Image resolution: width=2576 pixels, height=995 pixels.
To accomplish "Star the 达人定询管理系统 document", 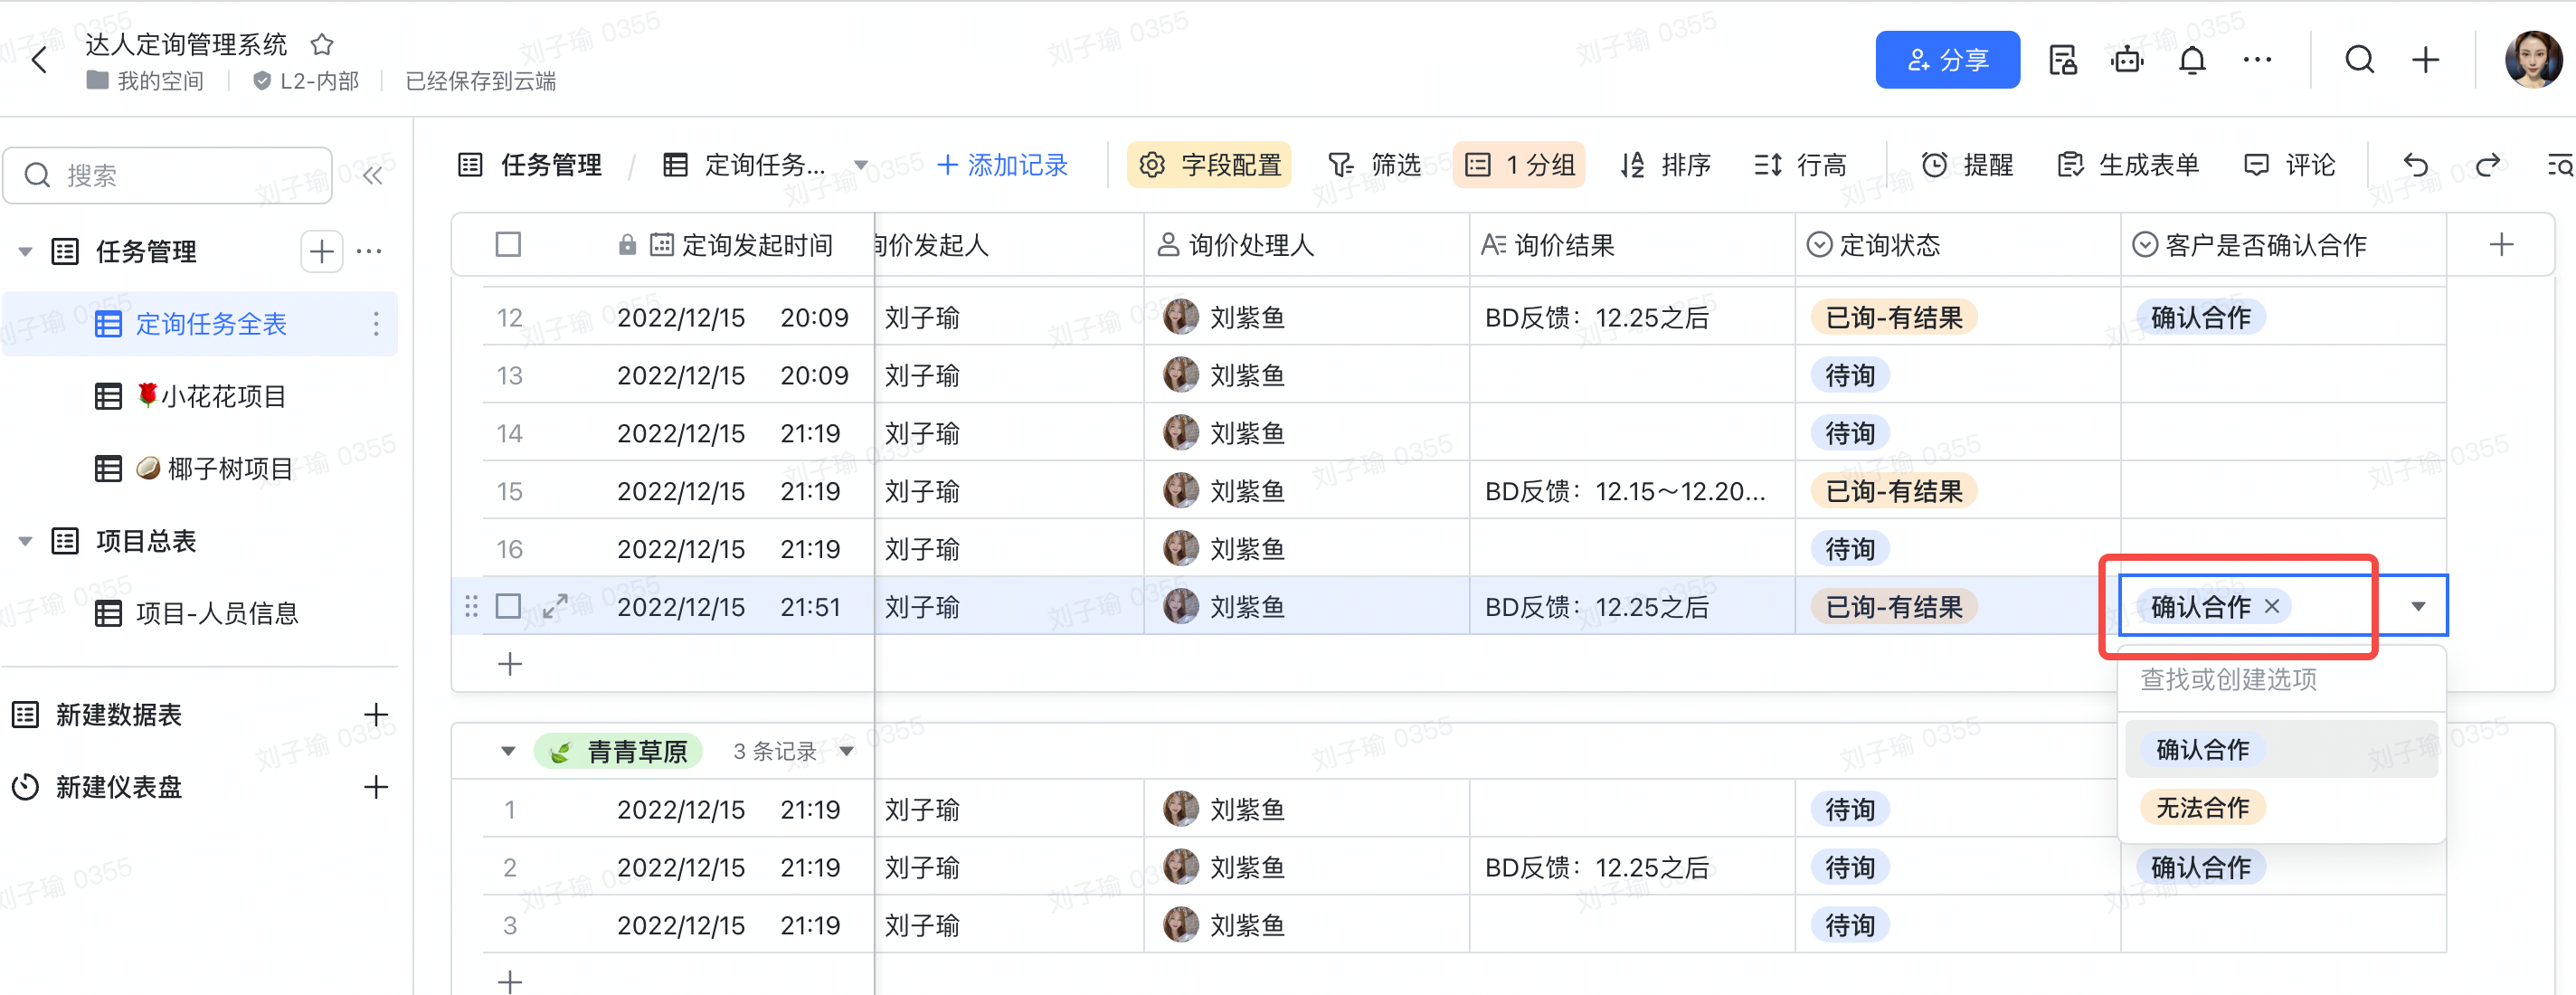I will tap(322, 44).
